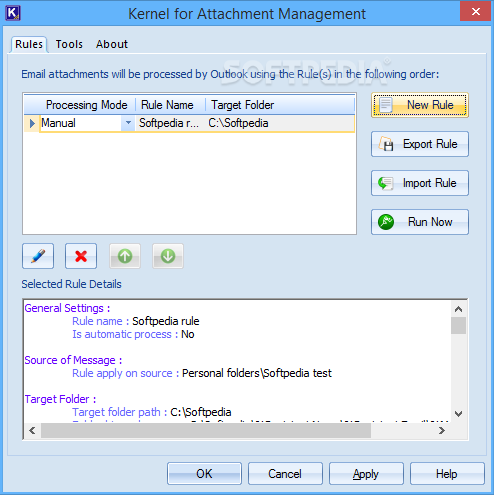Click the Processing Mode column header
Viewport: 494px width, 495px height.
pyautogui.click(x=87, y=105)
